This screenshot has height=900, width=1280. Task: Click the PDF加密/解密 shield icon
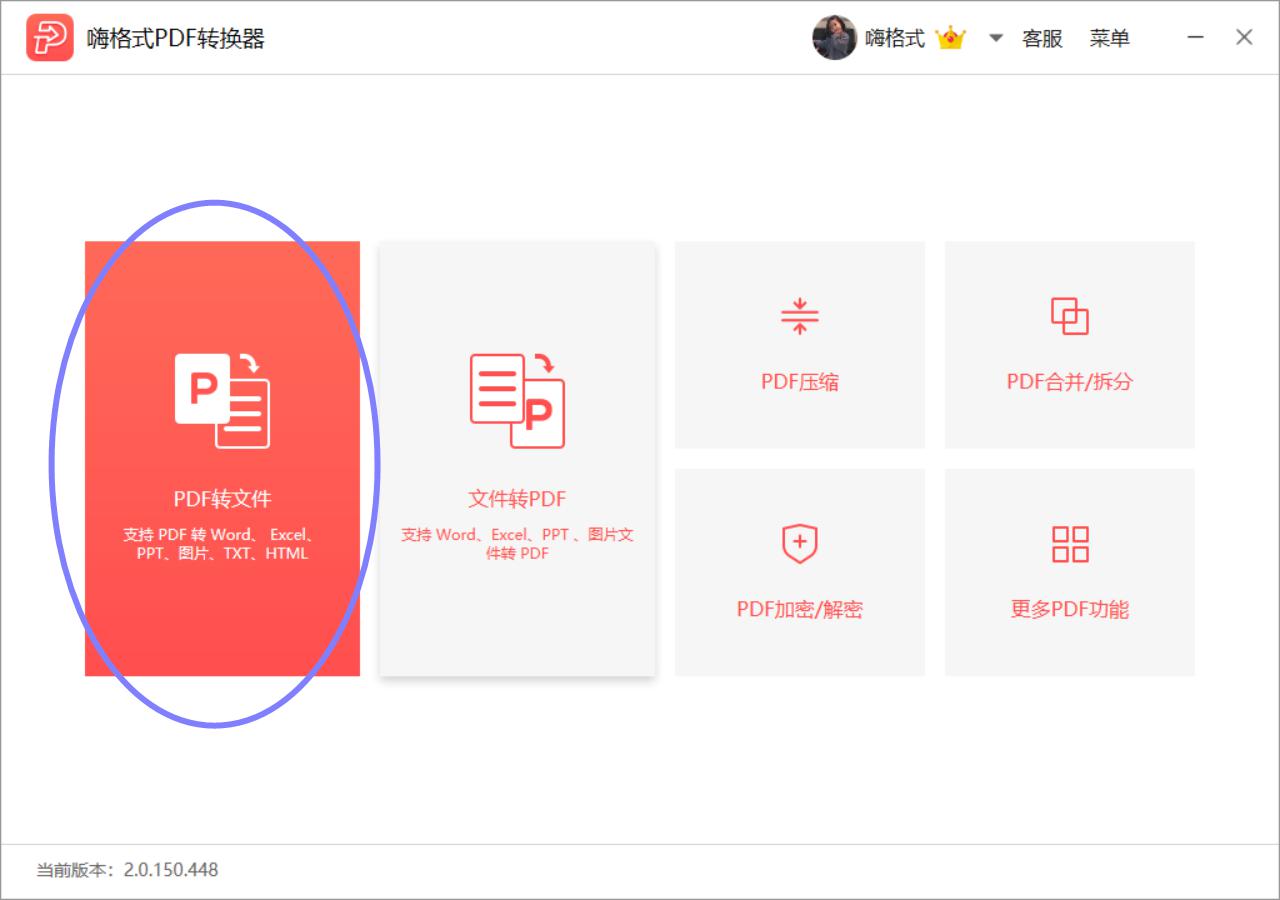[799, 544]
